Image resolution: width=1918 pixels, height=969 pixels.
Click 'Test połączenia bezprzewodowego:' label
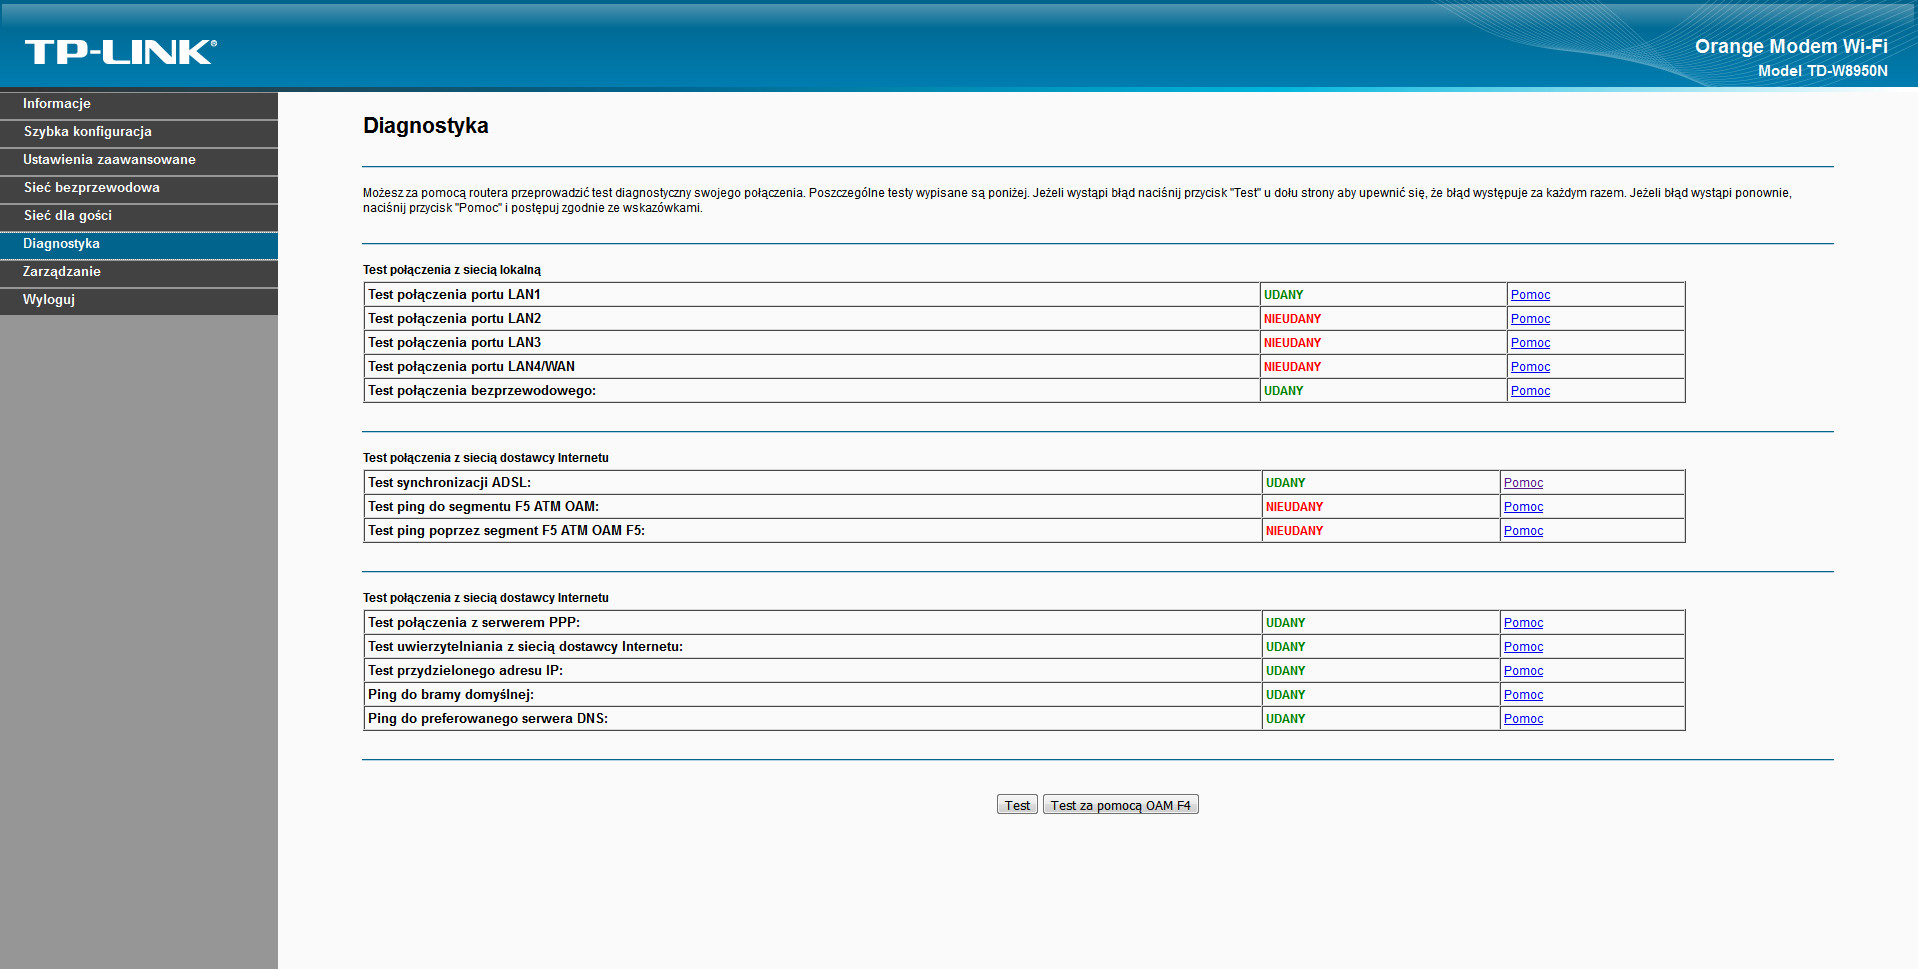[x=482, y=391]
